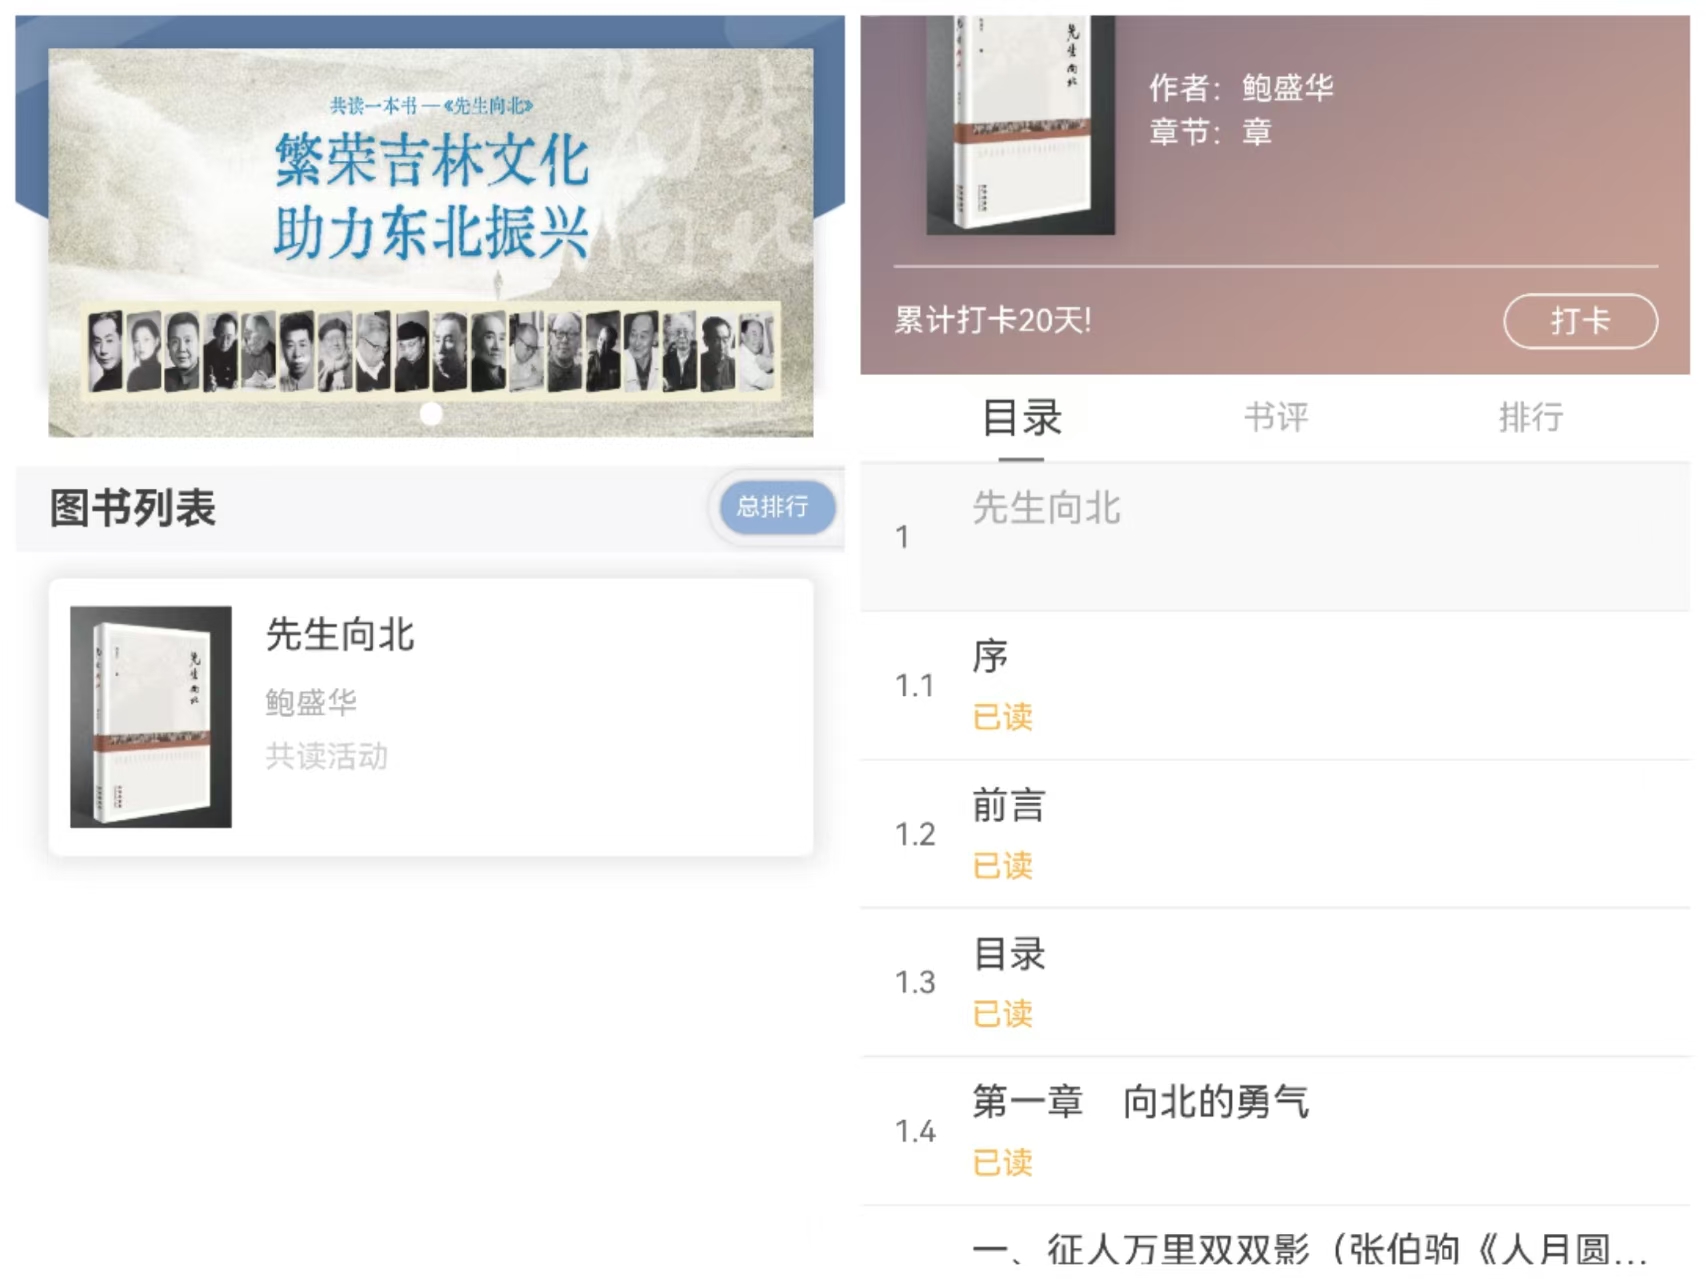The height and width of the screenshot is (1279, 1706).
Task: Tap the 打卡 check-in button
Action: point(1579,321)
